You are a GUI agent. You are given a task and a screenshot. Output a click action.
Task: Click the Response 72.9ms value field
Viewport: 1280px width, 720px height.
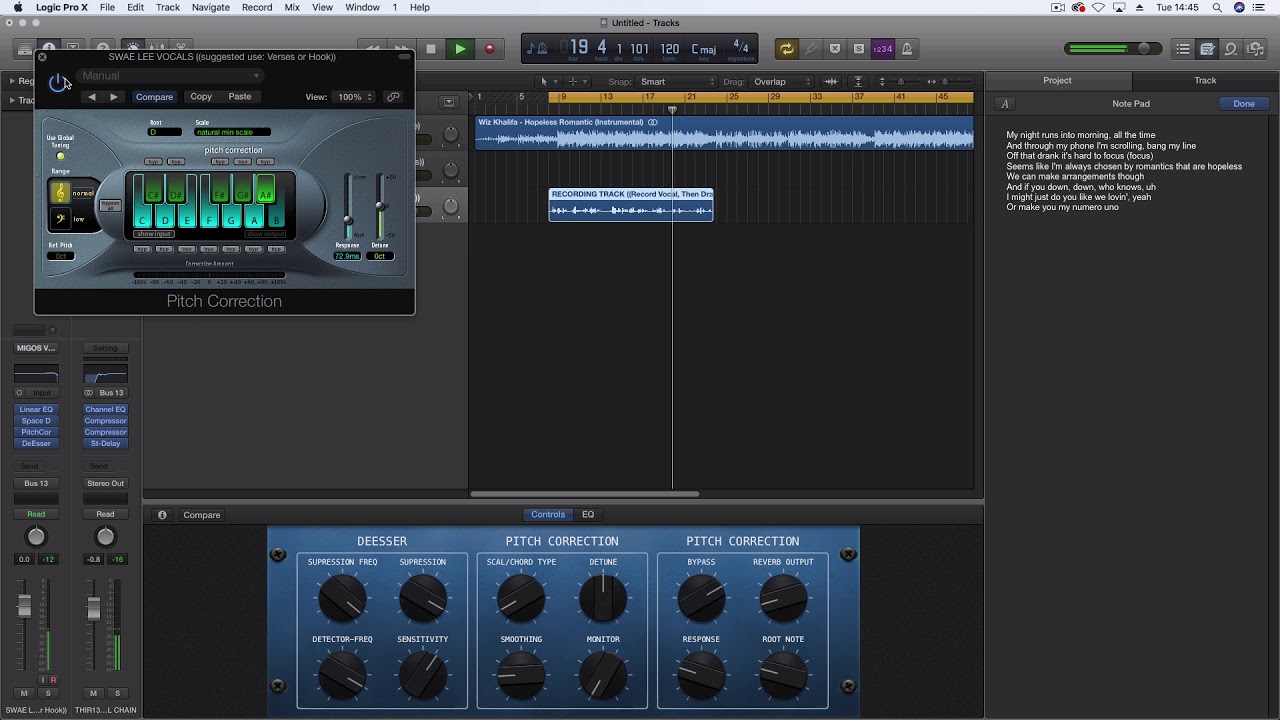click(347, 256)
